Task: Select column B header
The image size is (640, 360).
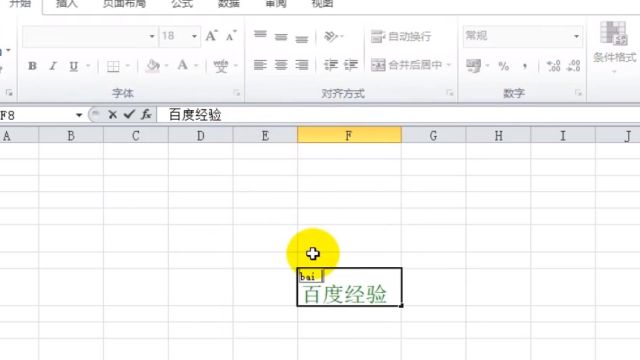Action: pyautogui.click(x=71, y=135)
